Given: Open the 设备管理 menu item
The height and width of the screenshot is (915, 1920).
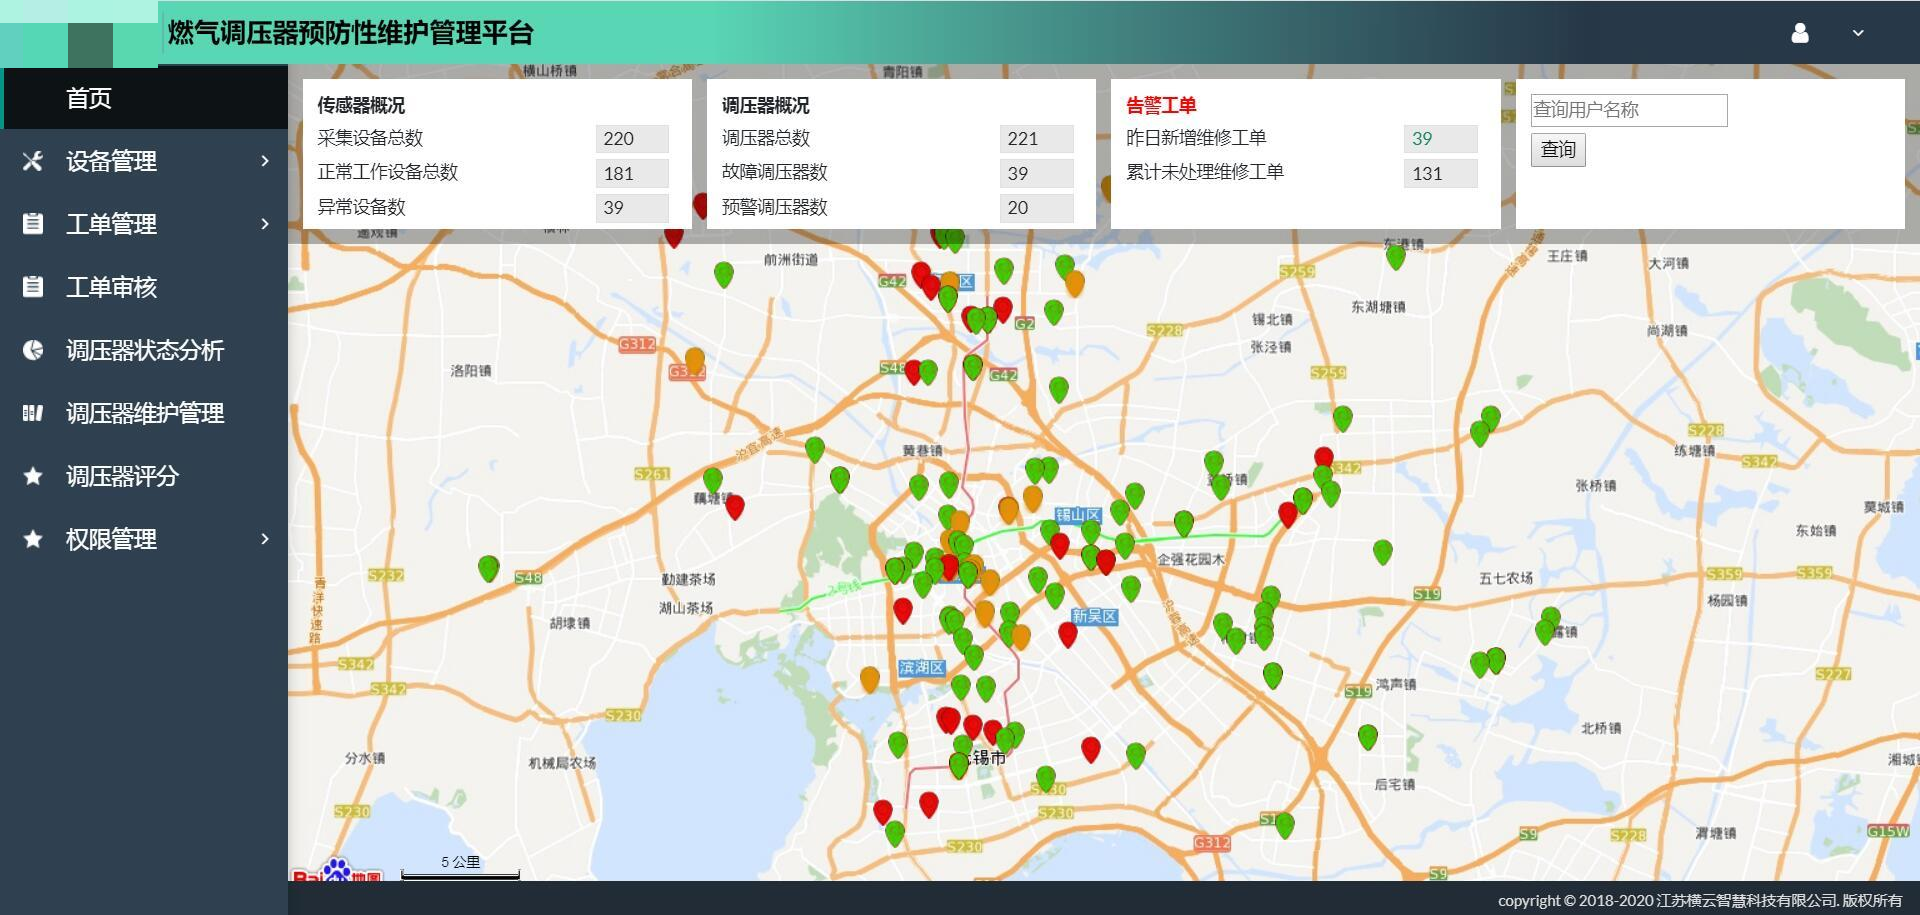Looking at the screenshot, I should click(x=144, y=161).
